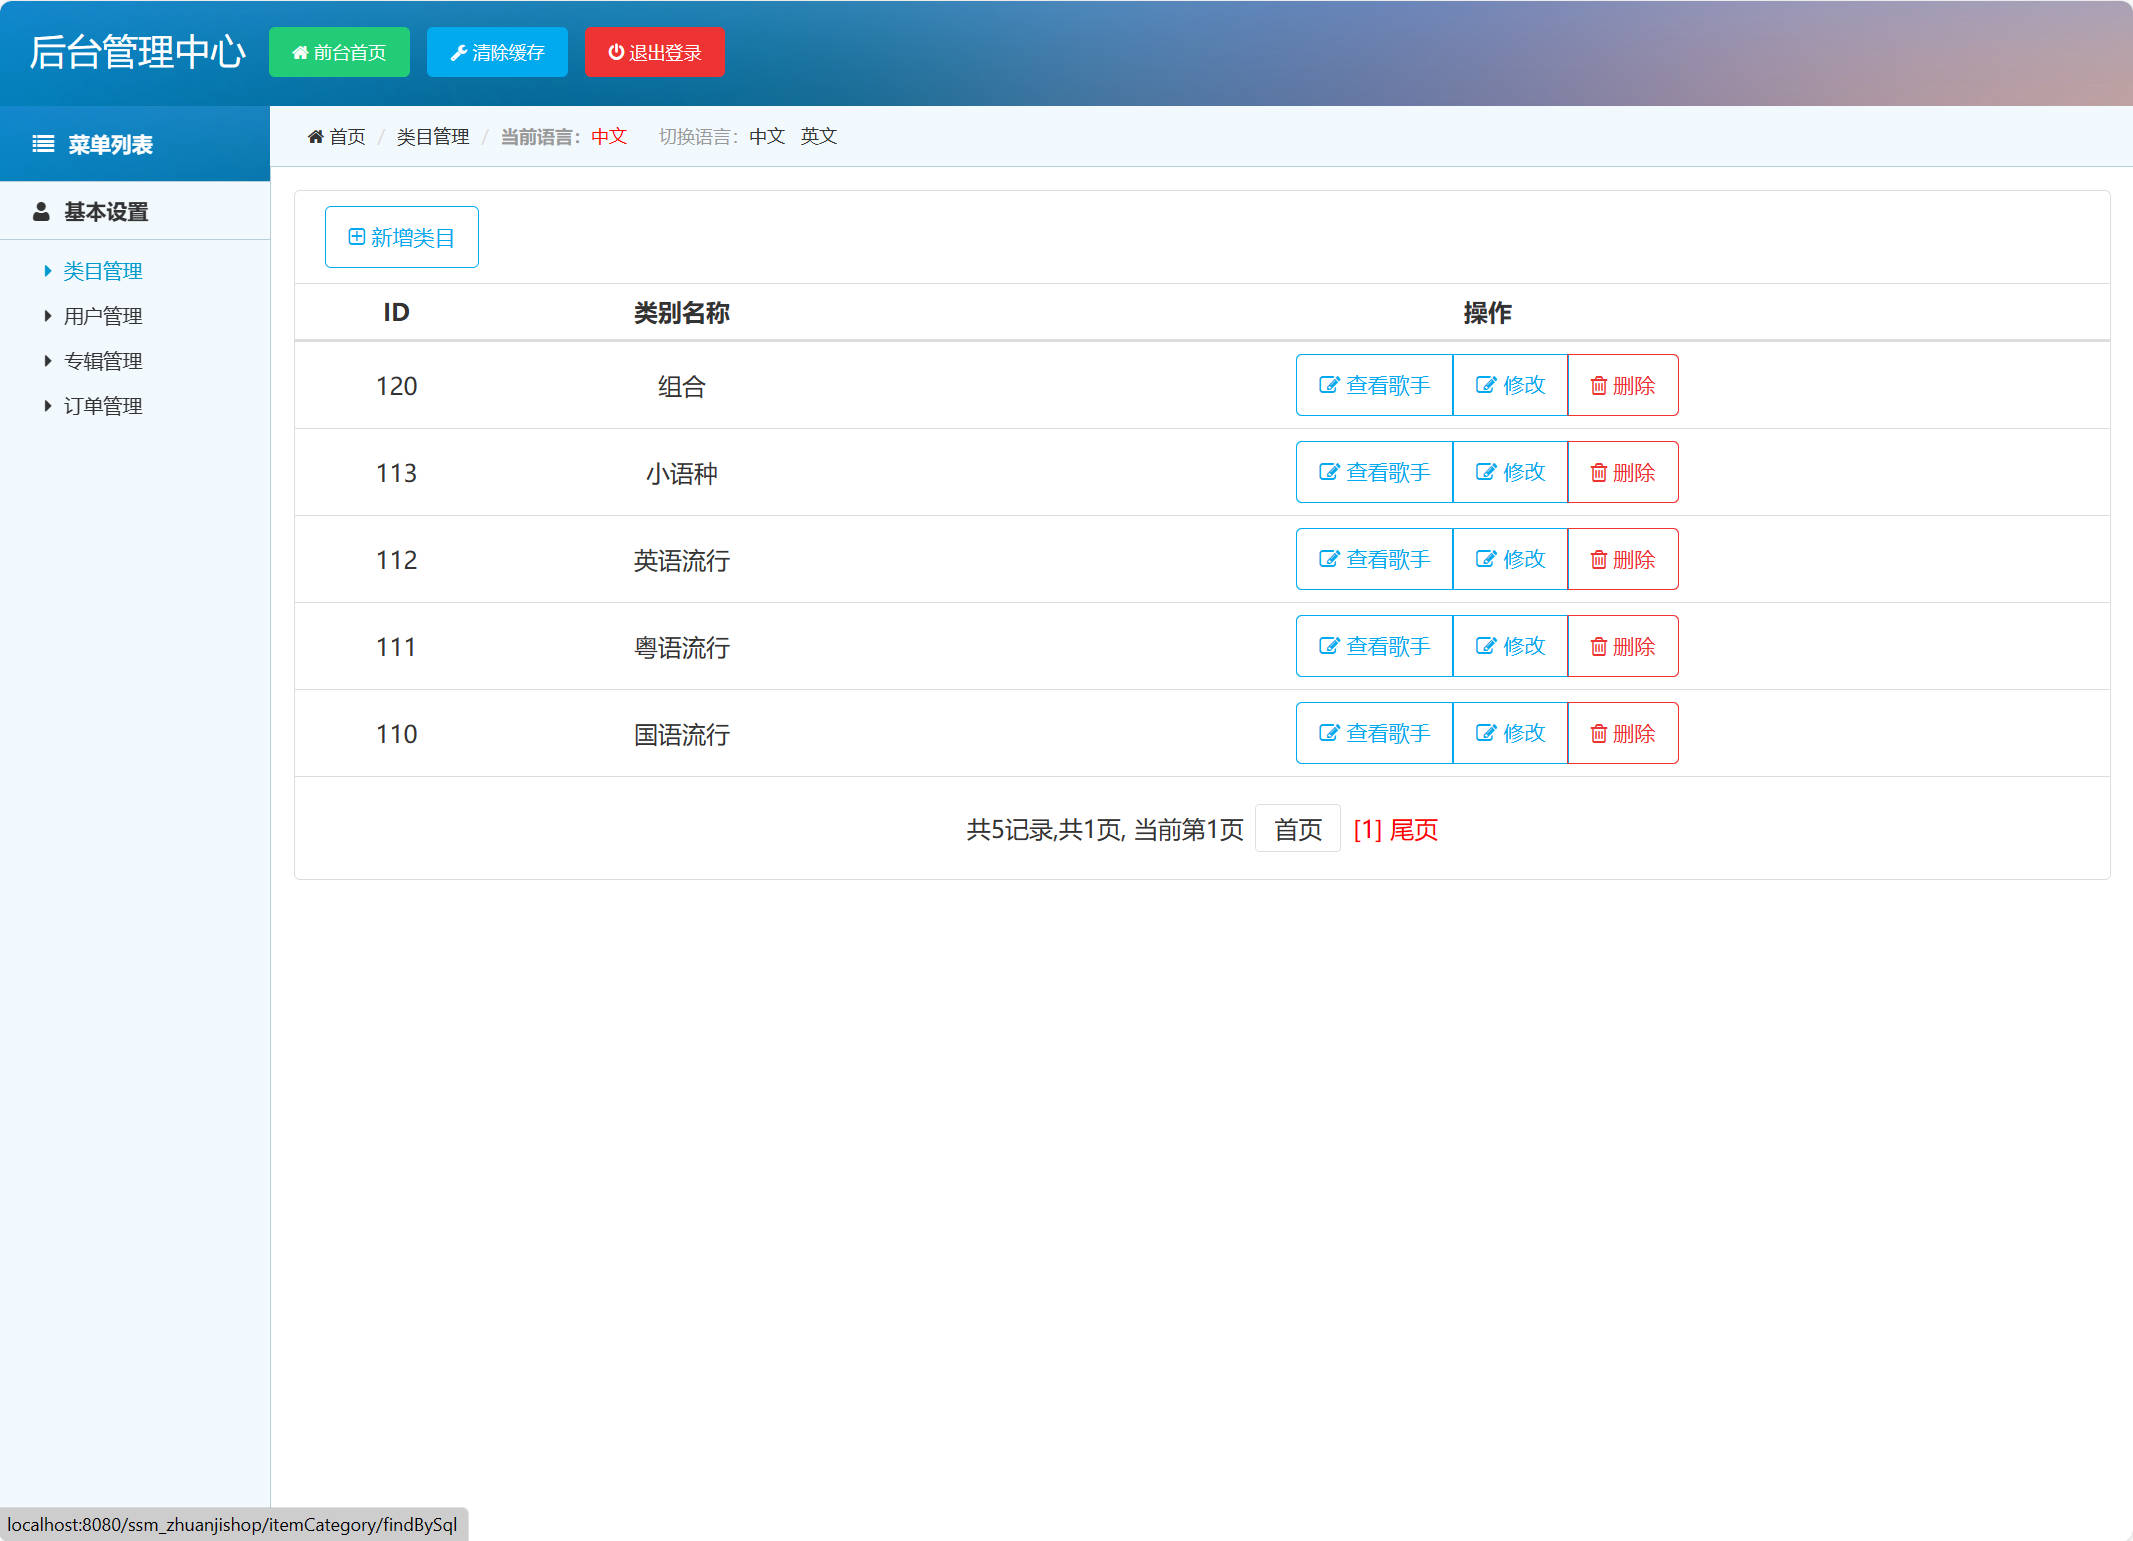Click the trash icon to delete 国语流行
2133x1541 pixels.
pyautogui.click(x=1598, y=733)
